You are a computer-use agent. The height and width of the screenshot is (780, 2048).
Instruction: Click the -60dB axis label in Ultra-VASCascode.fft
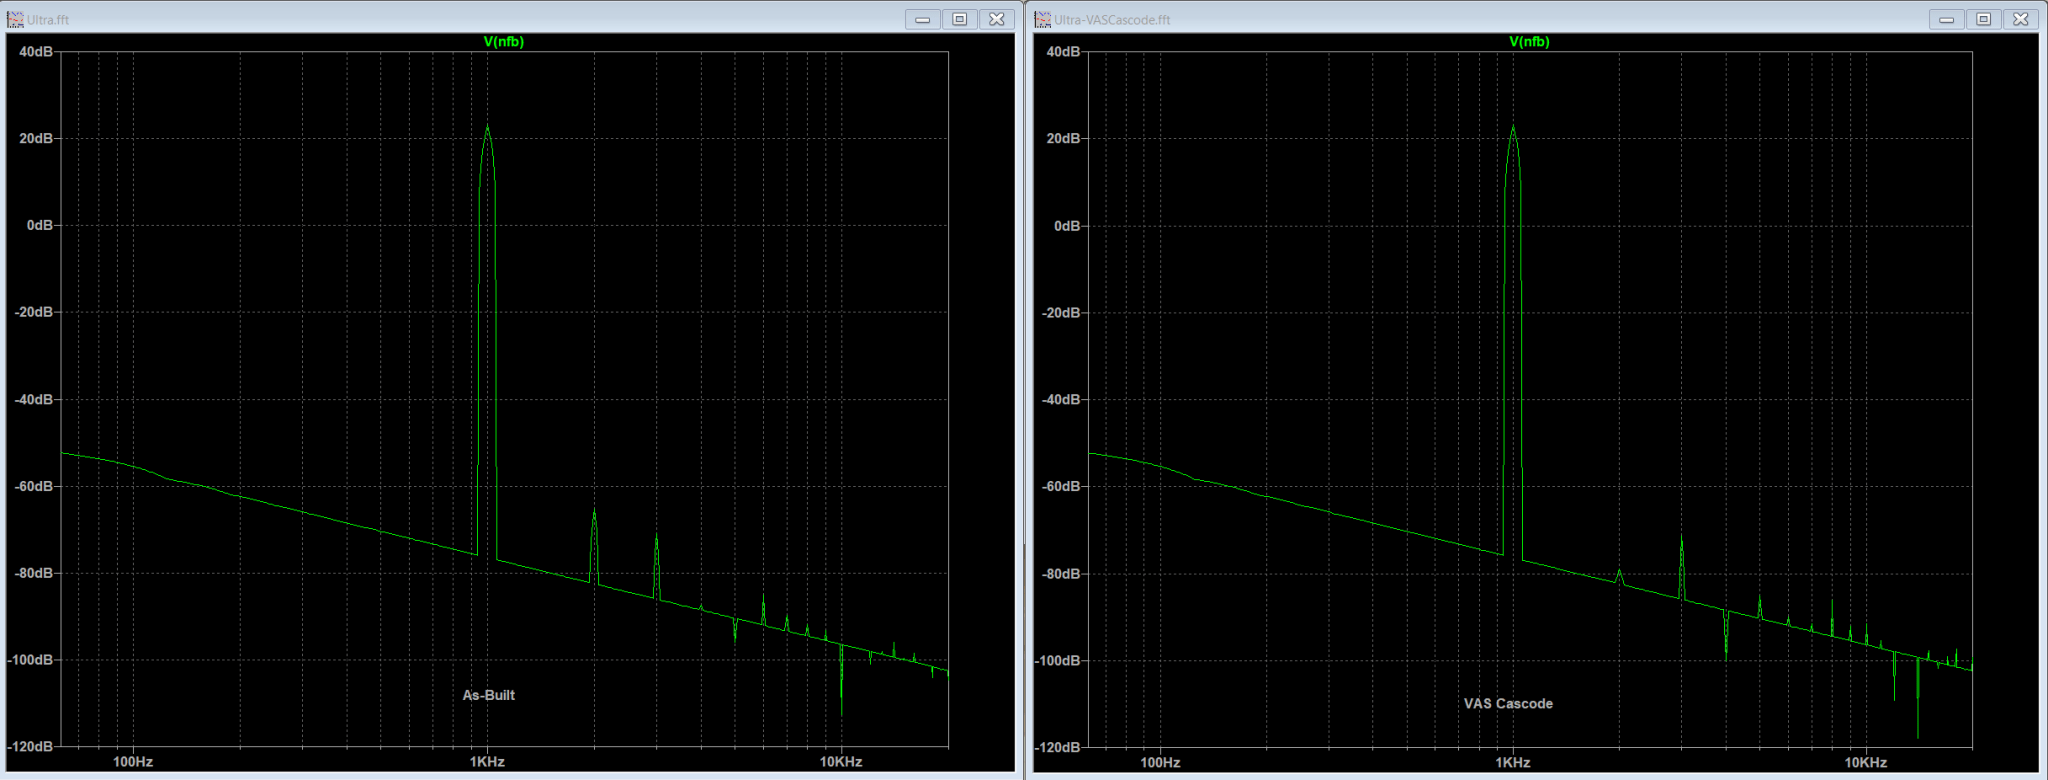click(1060, 487)
